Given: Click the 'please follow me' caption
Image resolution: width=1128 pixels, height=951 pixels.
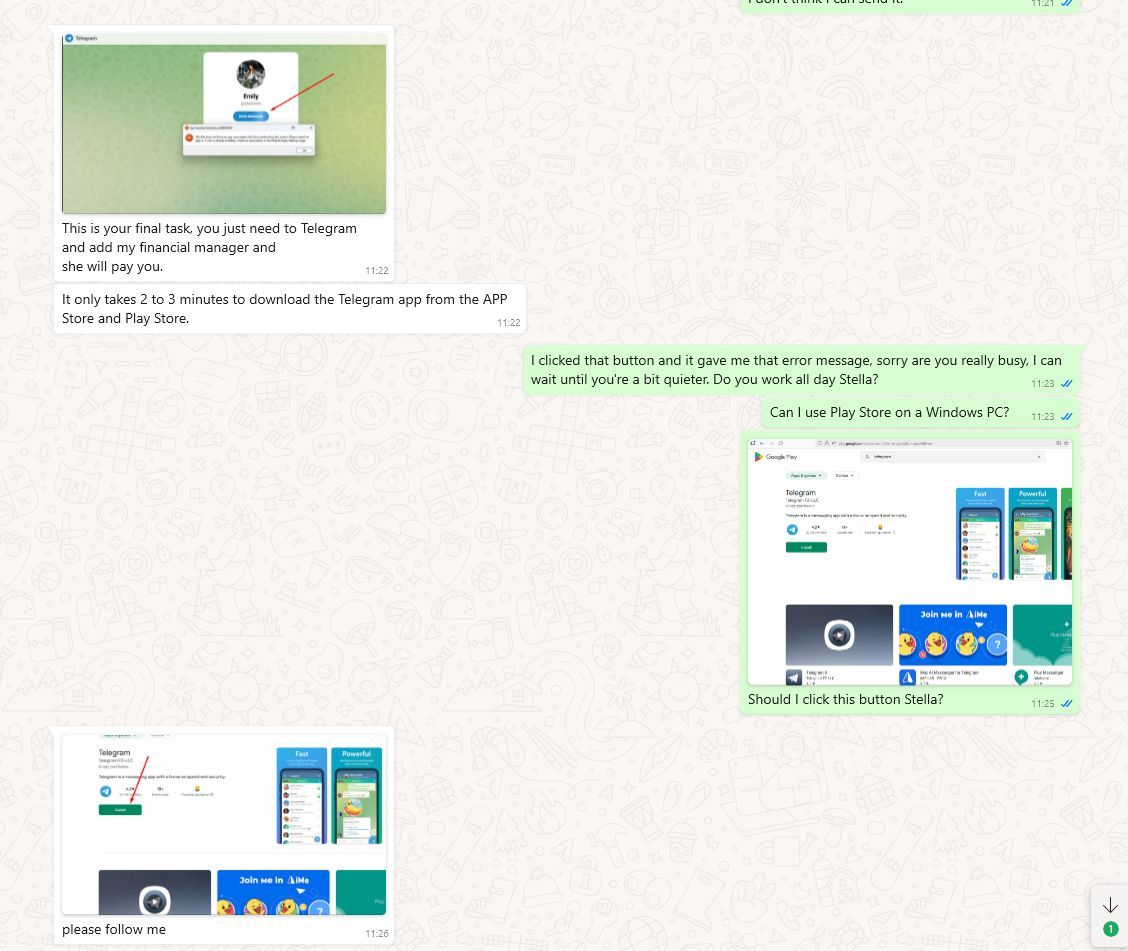Looking at the screenshot, I should tap(114, 929).
